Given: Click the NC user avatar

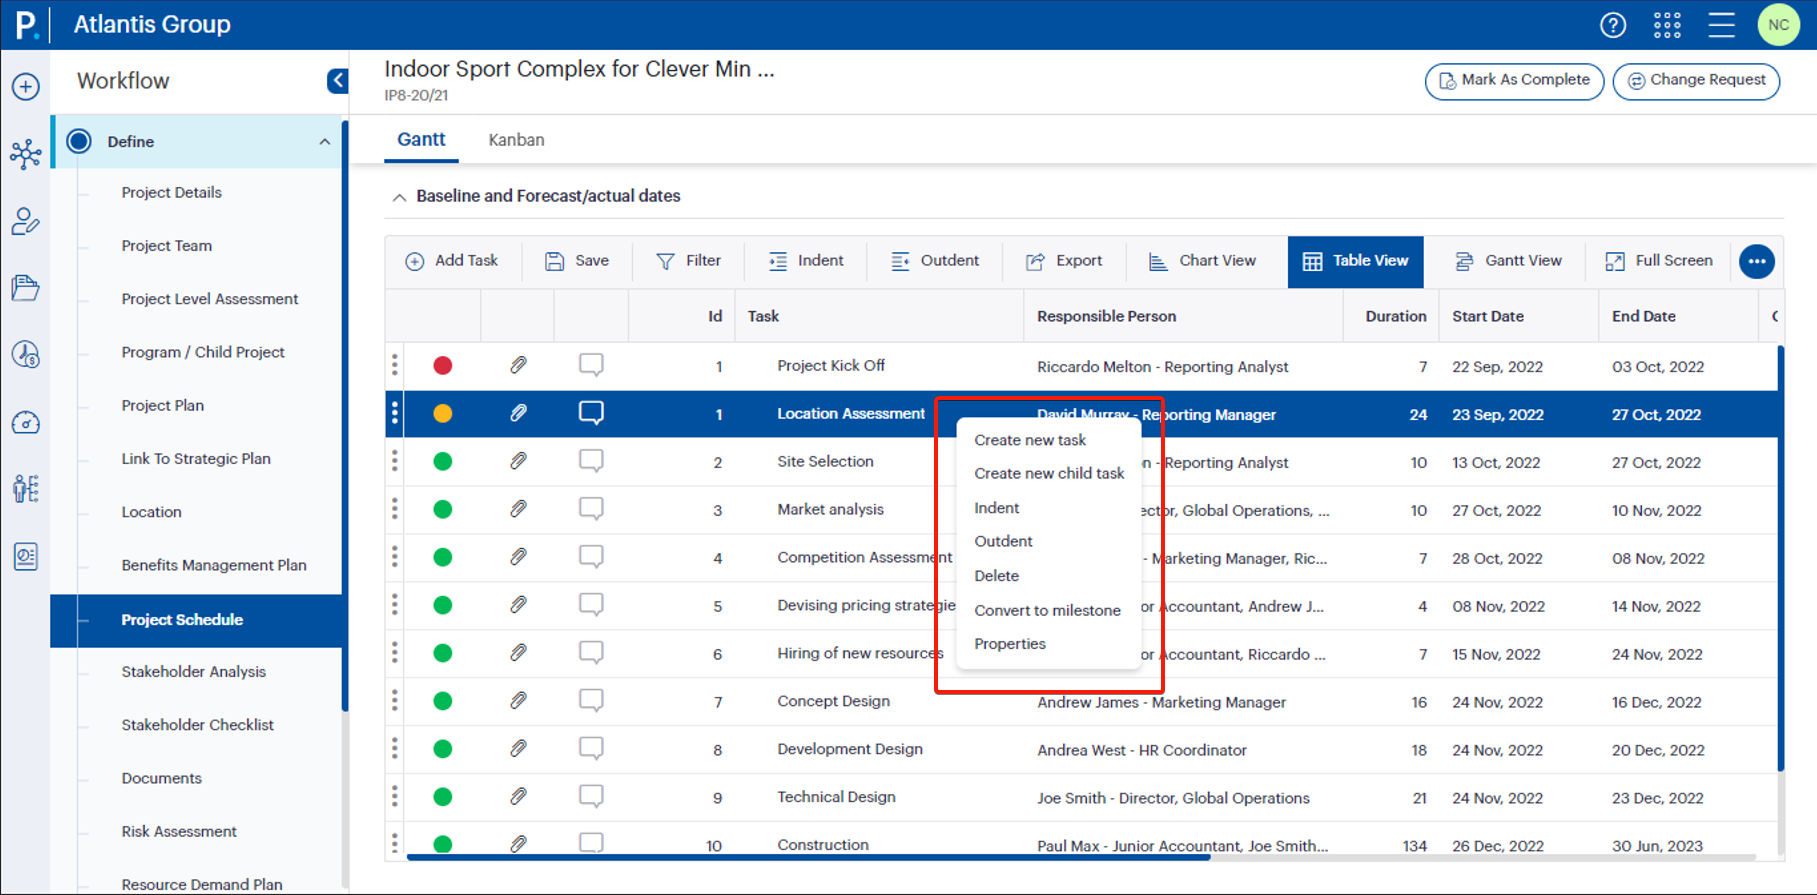Looking at the screenshot, I should pos(1779,25).
